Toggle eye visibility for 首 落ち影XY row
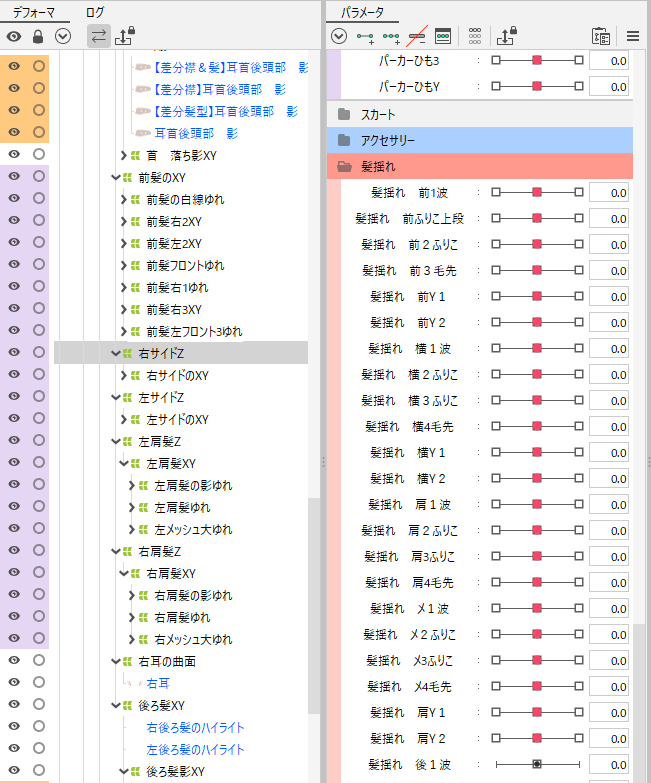 (x=14, y=154)
